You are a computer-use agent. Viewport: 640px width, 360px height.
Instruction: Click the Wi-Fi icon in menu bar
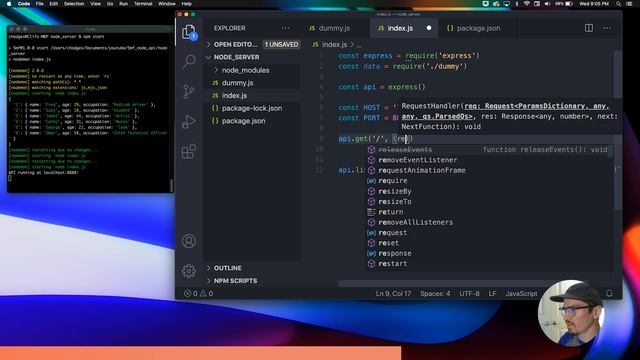(x=527, y=4)
